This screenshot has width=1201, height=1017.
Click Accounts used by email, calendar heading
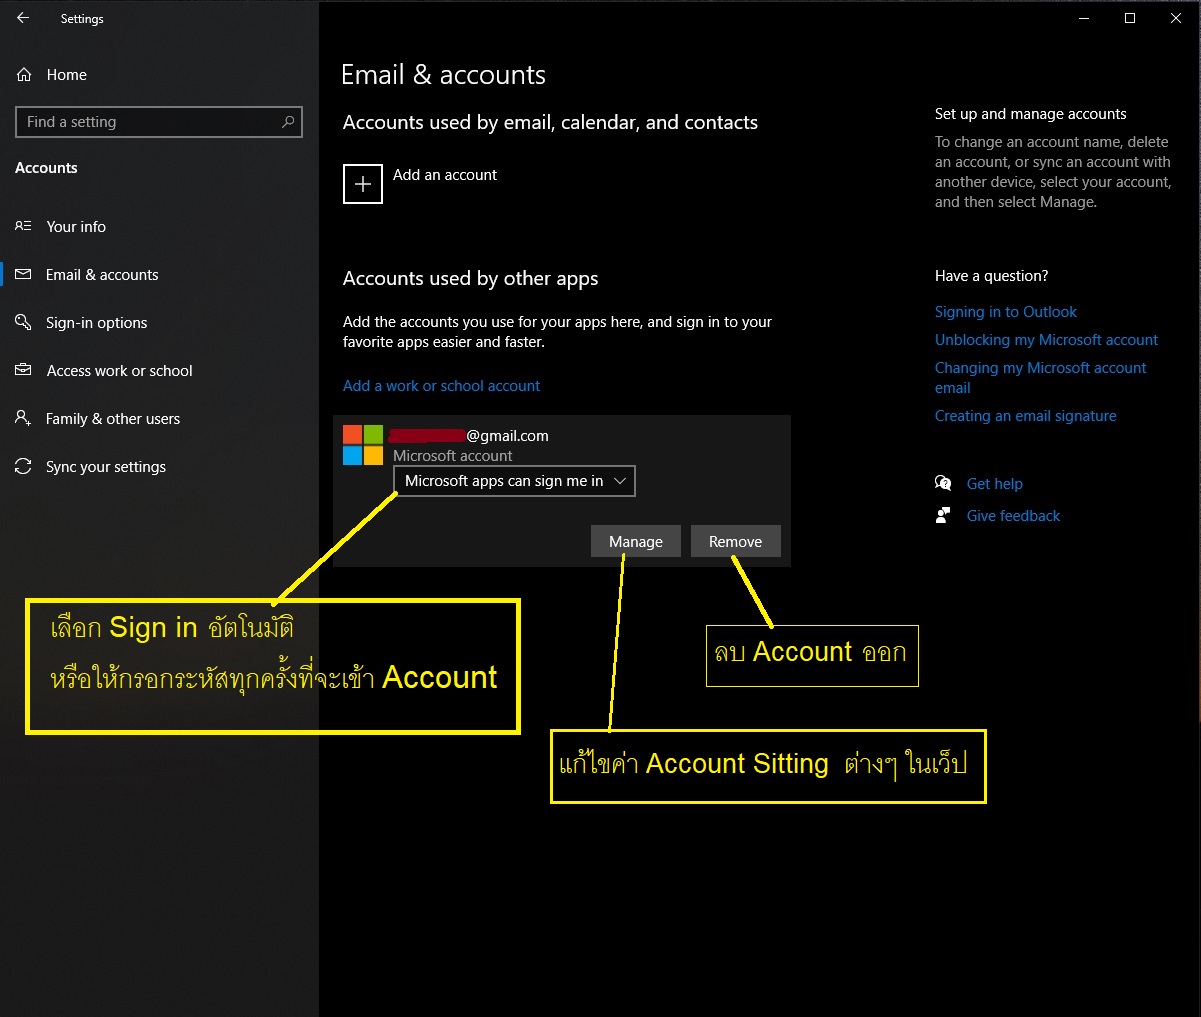coord(550,122)
